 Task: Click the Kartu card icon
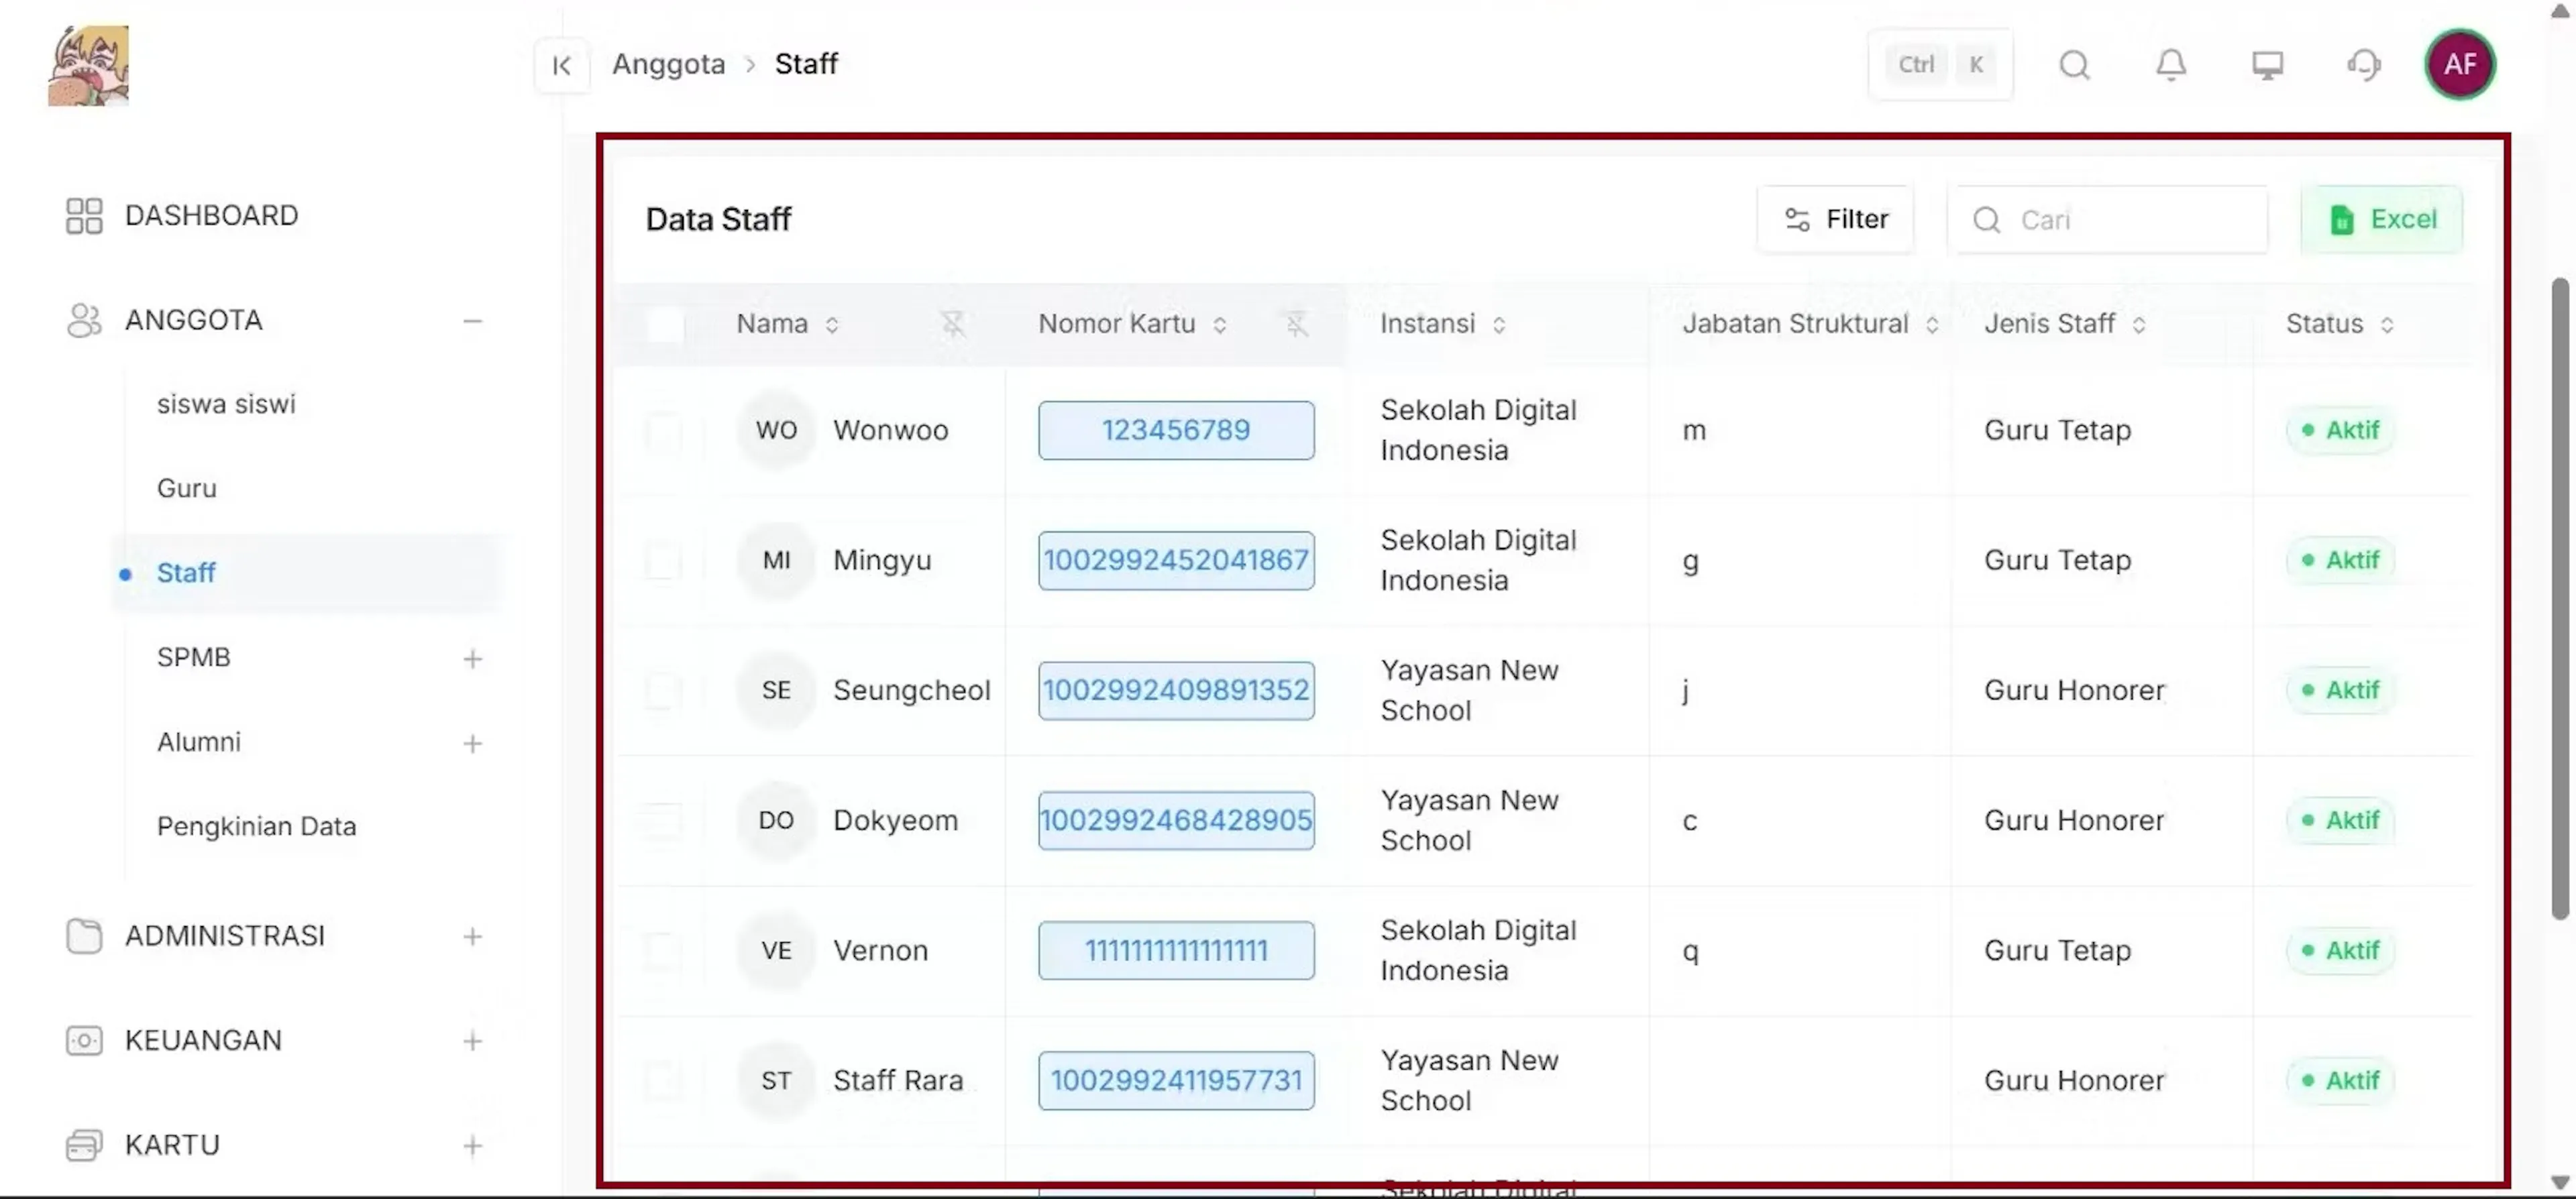pyautogui.click(x=84, y=1145)
